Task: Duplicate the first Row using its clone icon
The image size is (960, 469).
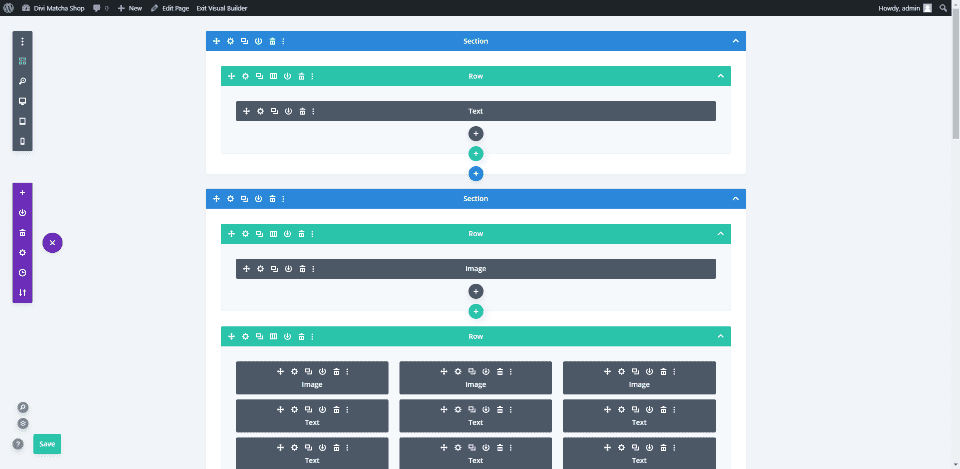Action: (260, 76)
